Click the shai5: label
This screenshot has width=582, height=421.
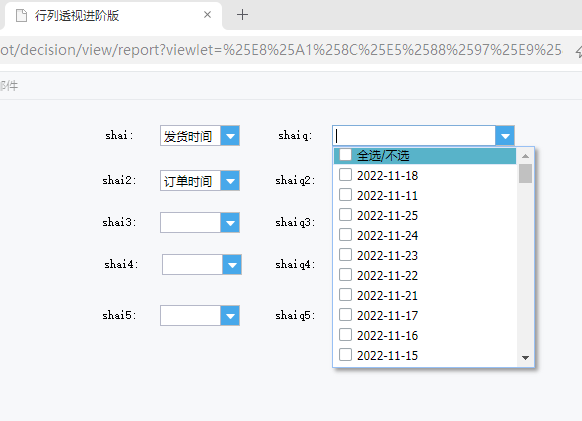coord(119,315)
